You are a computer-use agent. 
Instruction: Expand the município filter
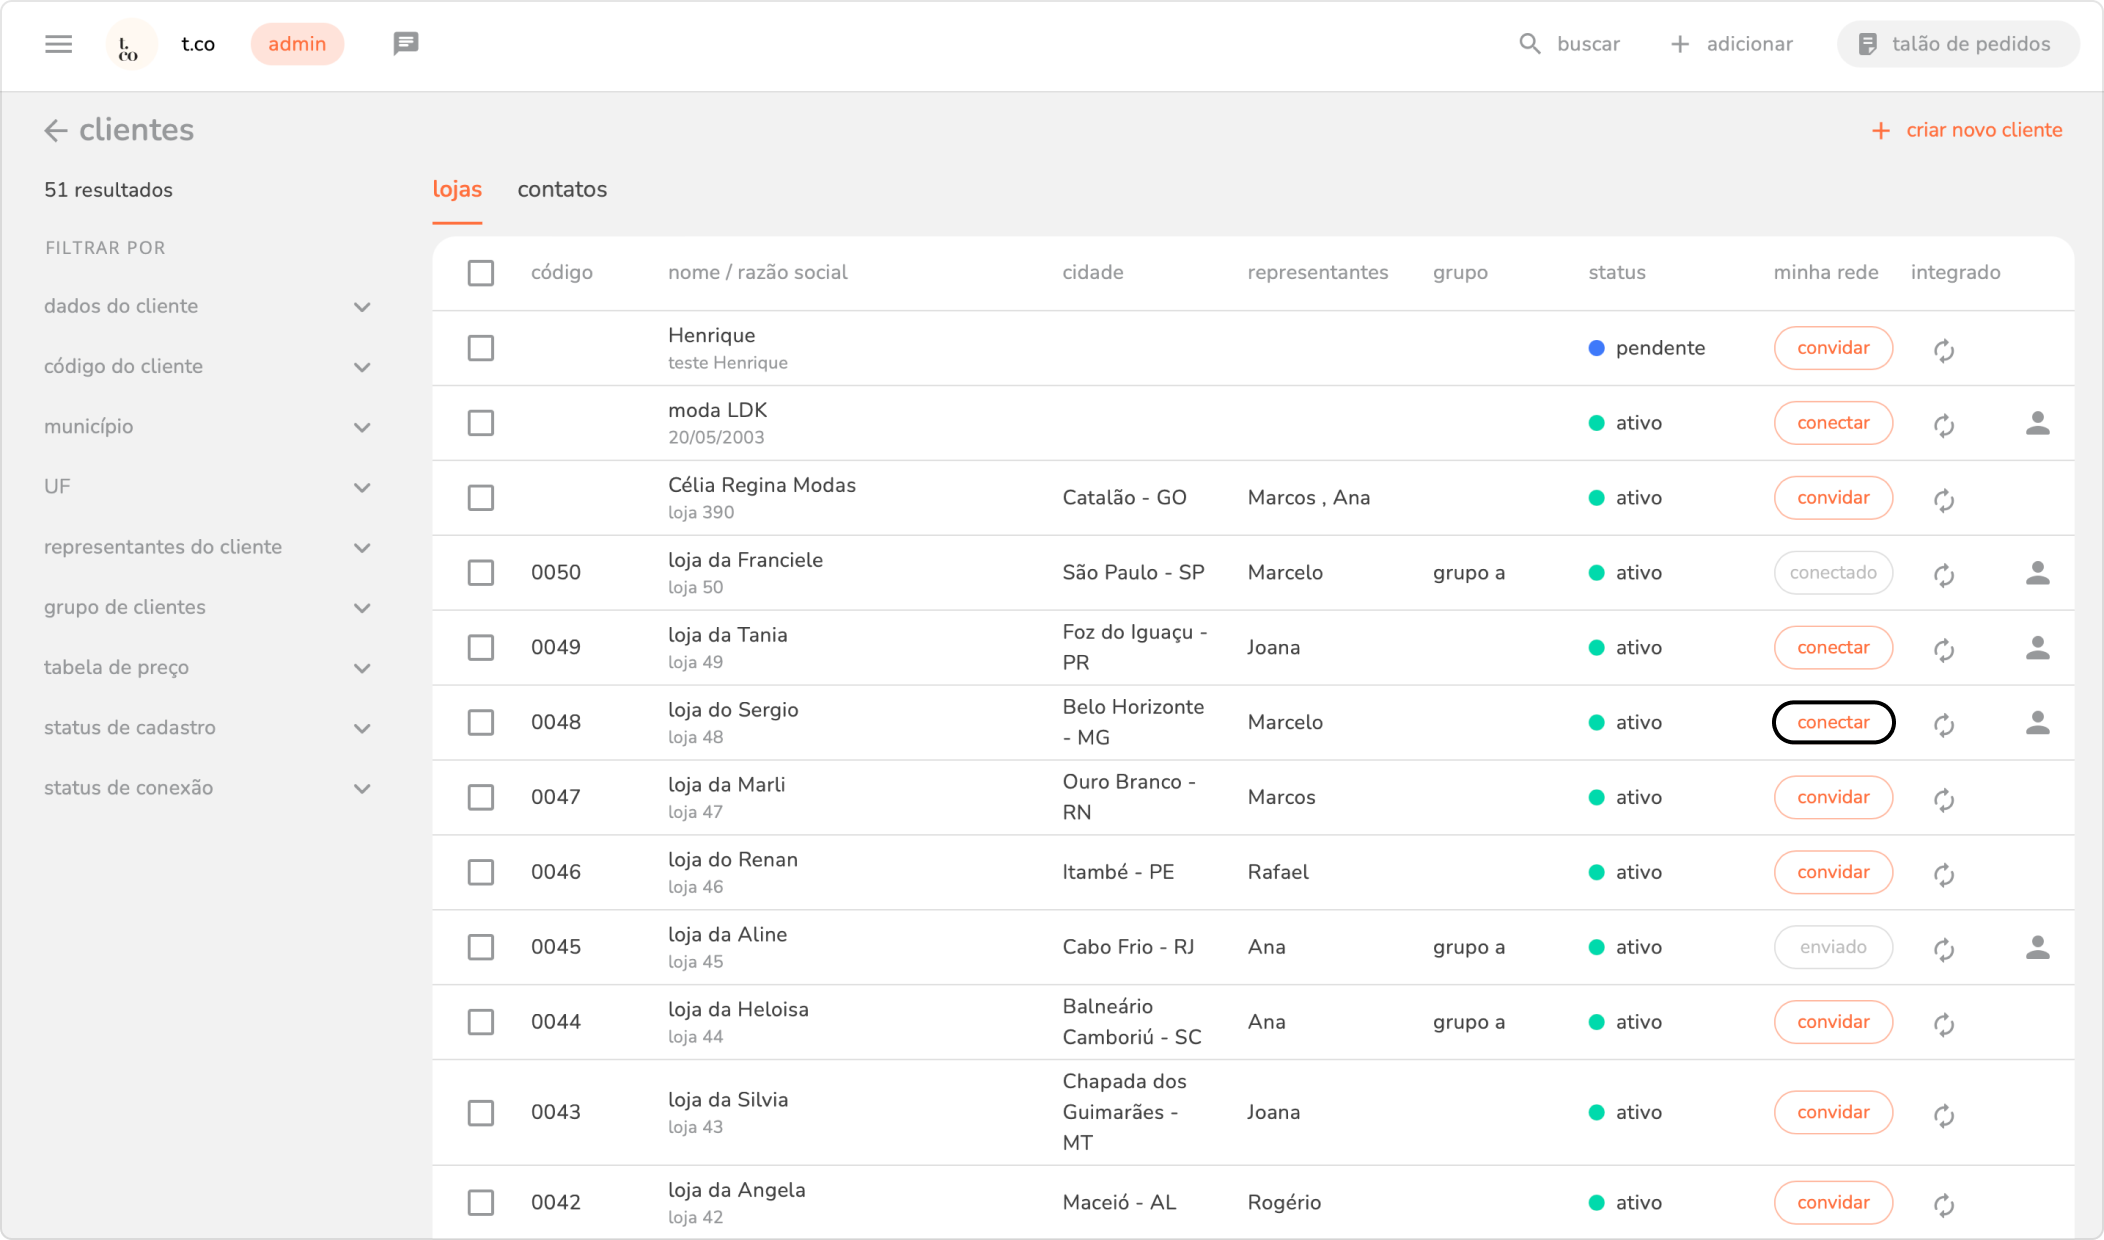click(x=362, y=427)
